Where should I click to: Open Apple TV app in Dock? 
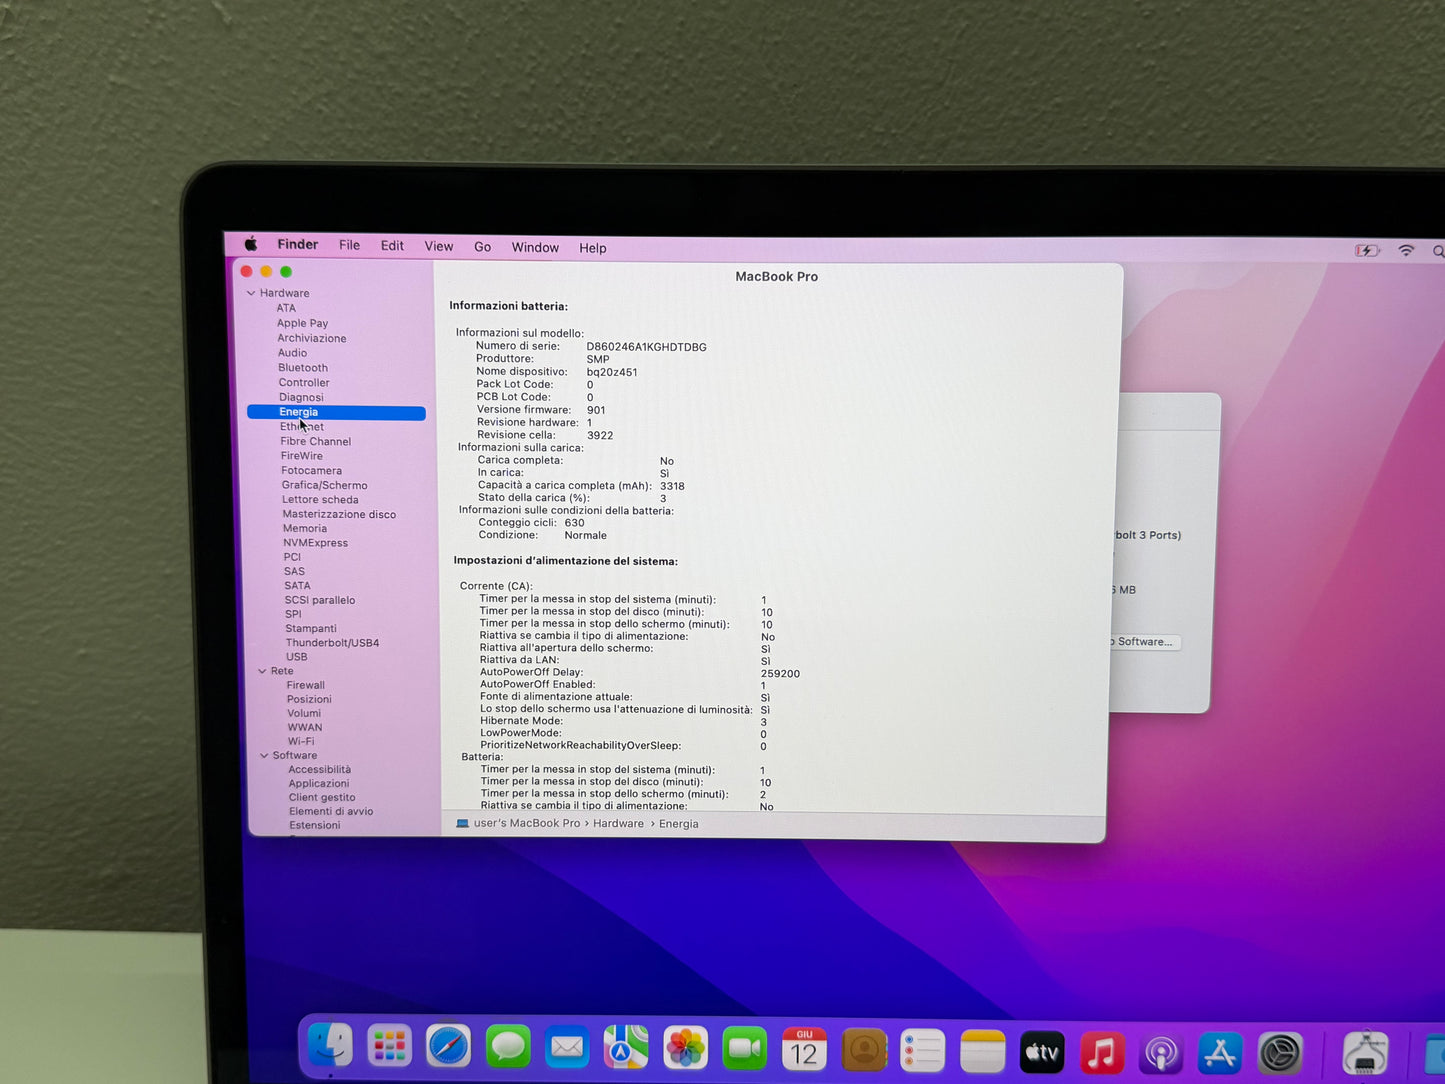pos(1042,1052)
